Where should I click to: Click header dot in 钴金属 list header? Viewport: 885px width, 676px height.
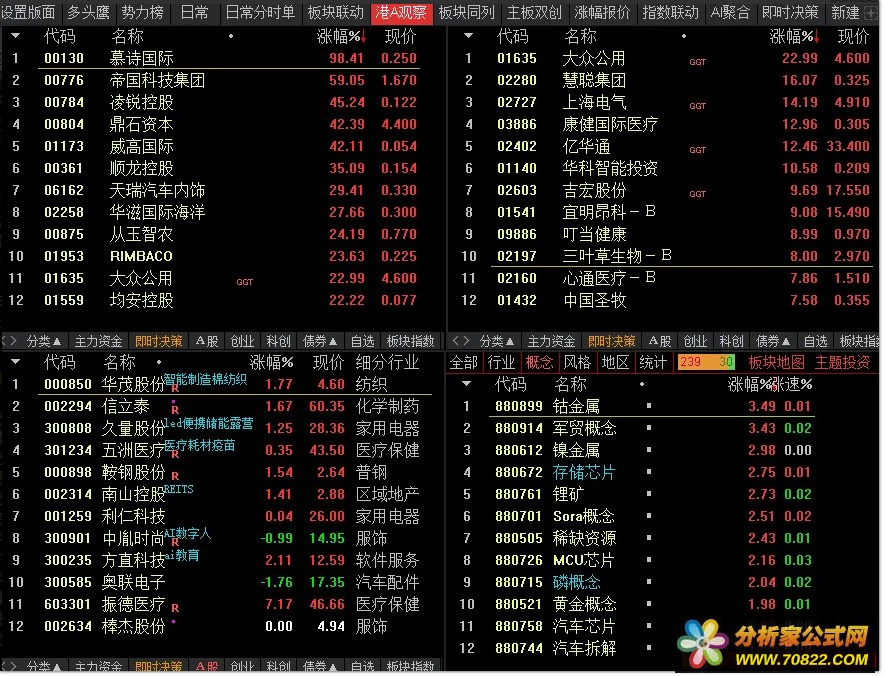[x=642, y=384]
